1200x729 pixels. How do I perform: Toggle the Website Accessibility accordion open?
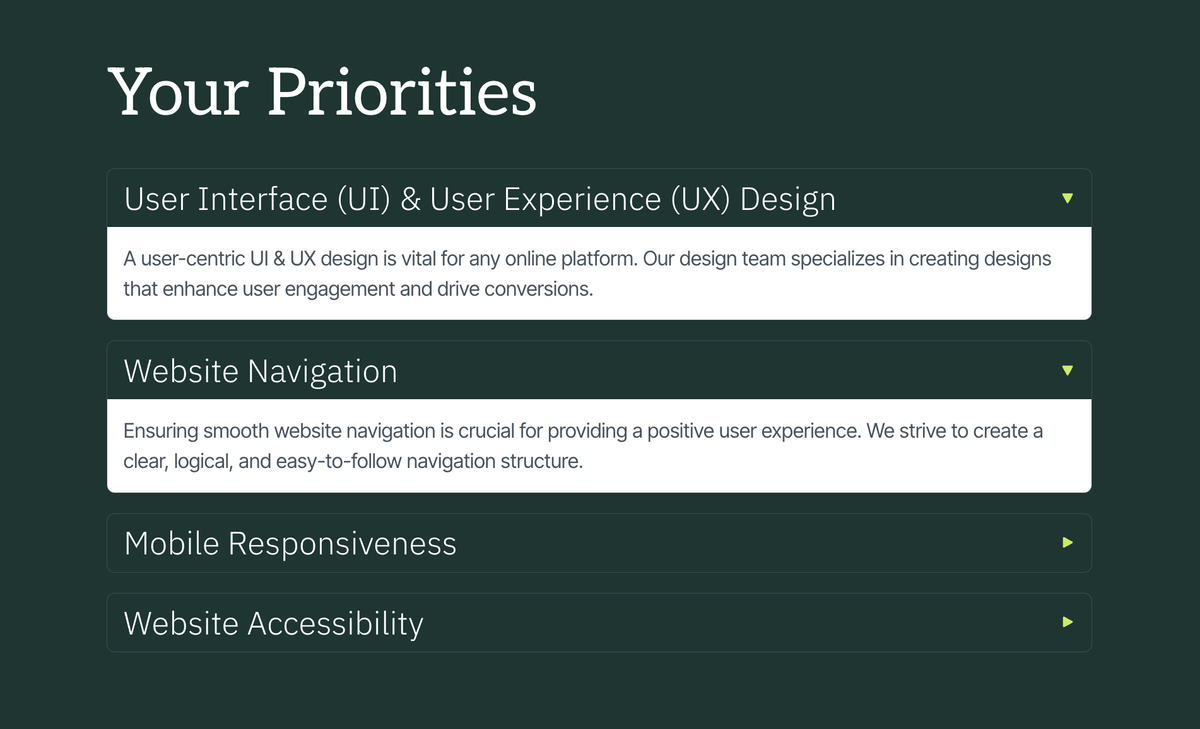600,622
